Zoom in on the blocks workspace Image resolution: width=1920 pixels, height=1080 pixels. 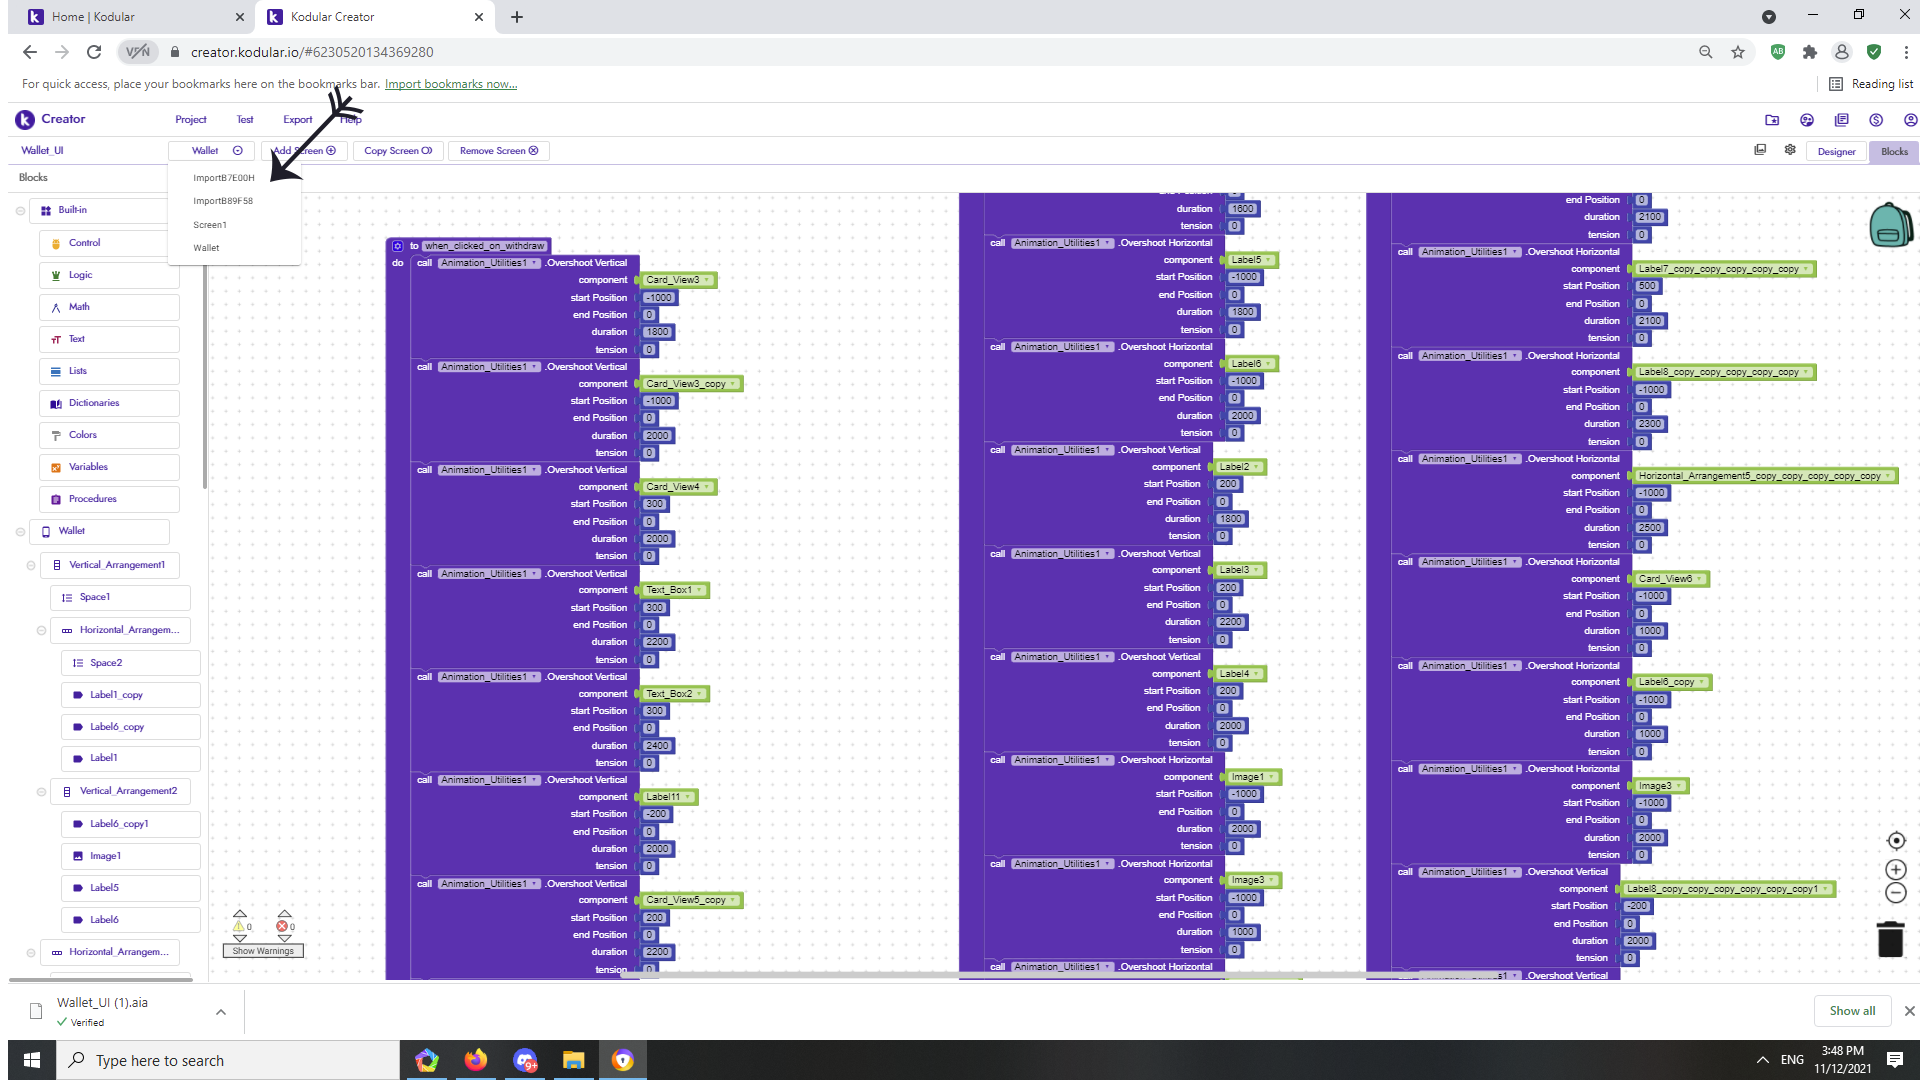1895,870
